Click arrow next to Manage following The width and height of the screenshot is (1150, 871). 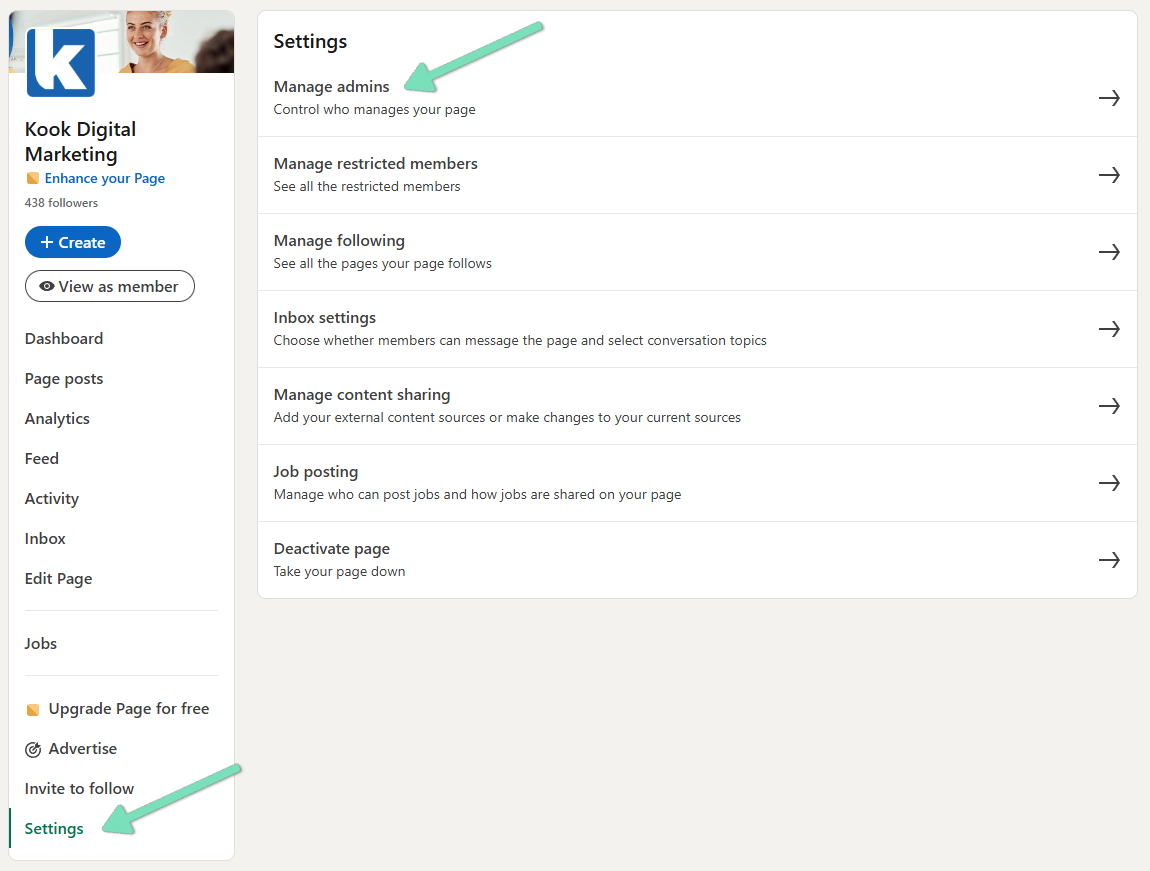point(1109,252)
